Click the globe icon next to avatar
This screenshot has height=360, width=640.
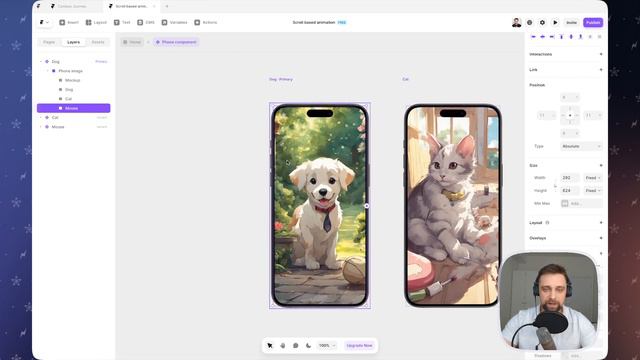tap(529, 22)
